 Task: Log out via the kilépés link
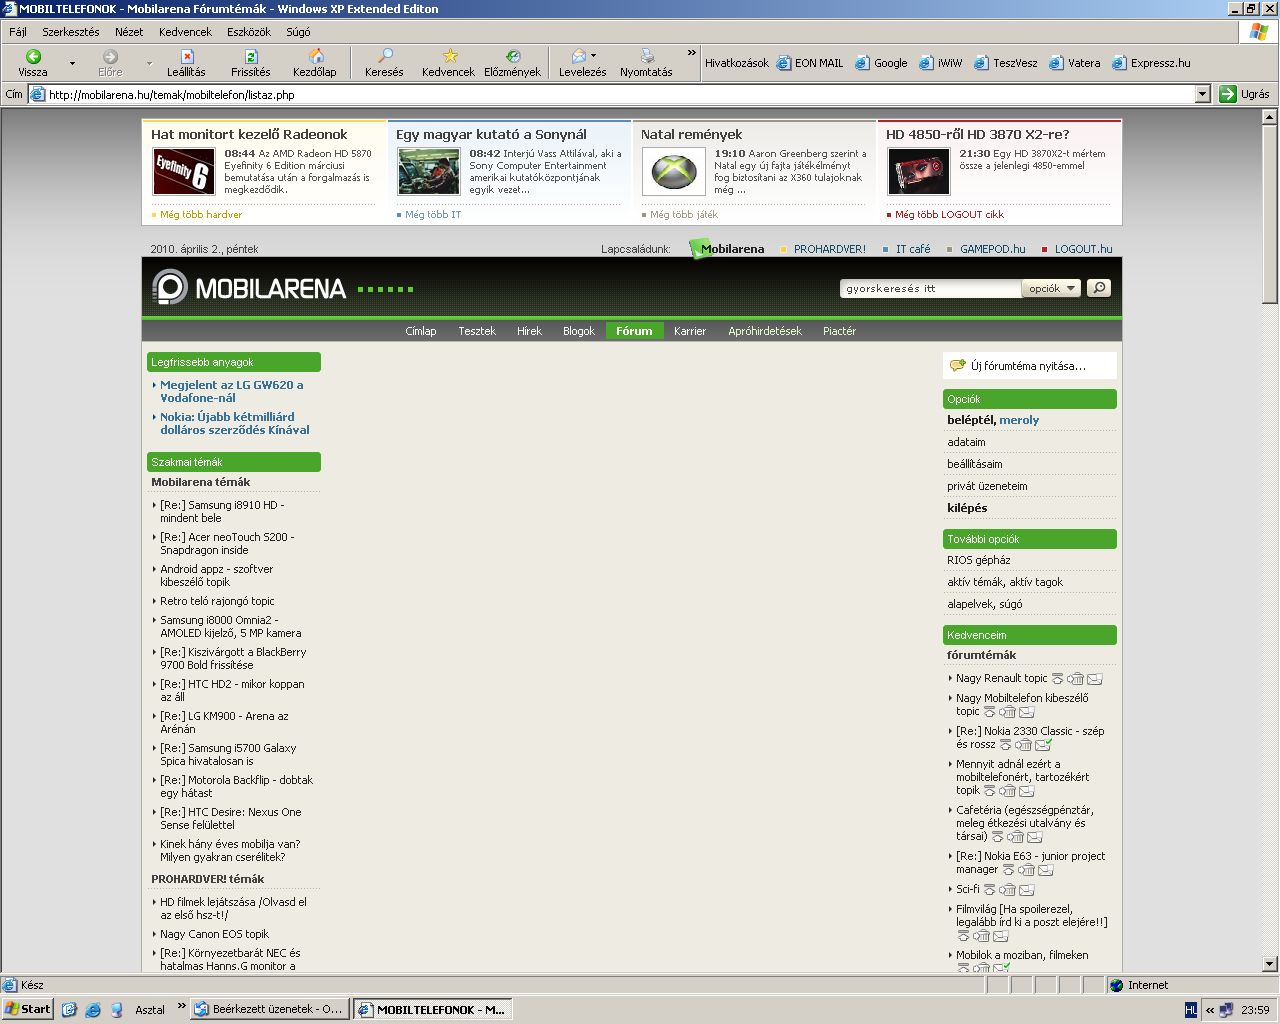coord(967,508)
